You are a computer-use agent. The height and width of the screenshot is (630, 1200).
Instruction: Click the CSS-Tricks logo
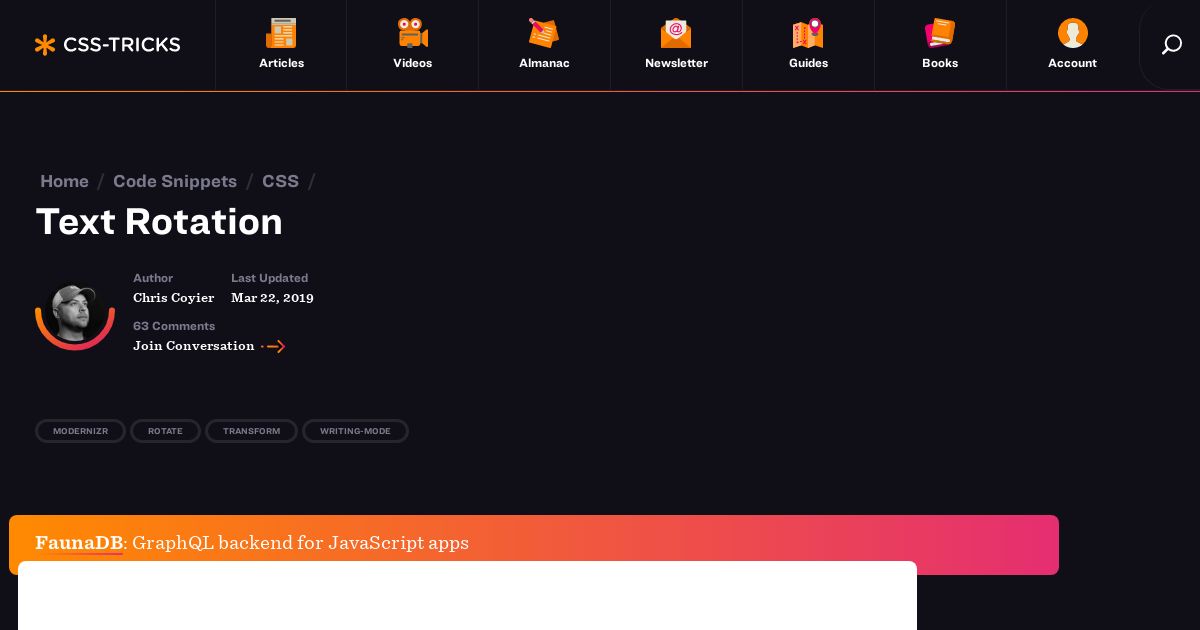(x=107, y=44)
